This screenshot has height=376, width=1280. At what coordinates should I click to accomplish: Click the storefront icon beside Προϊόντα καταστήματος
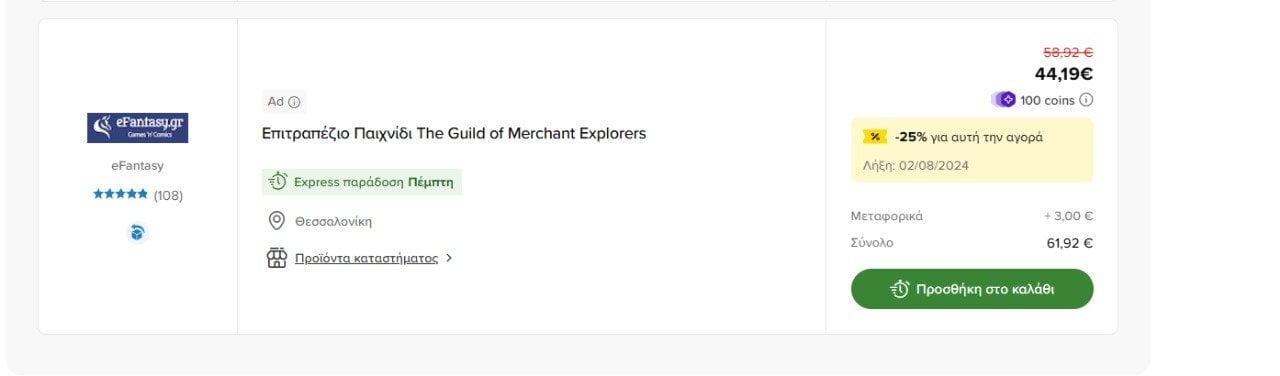[277, 258]
